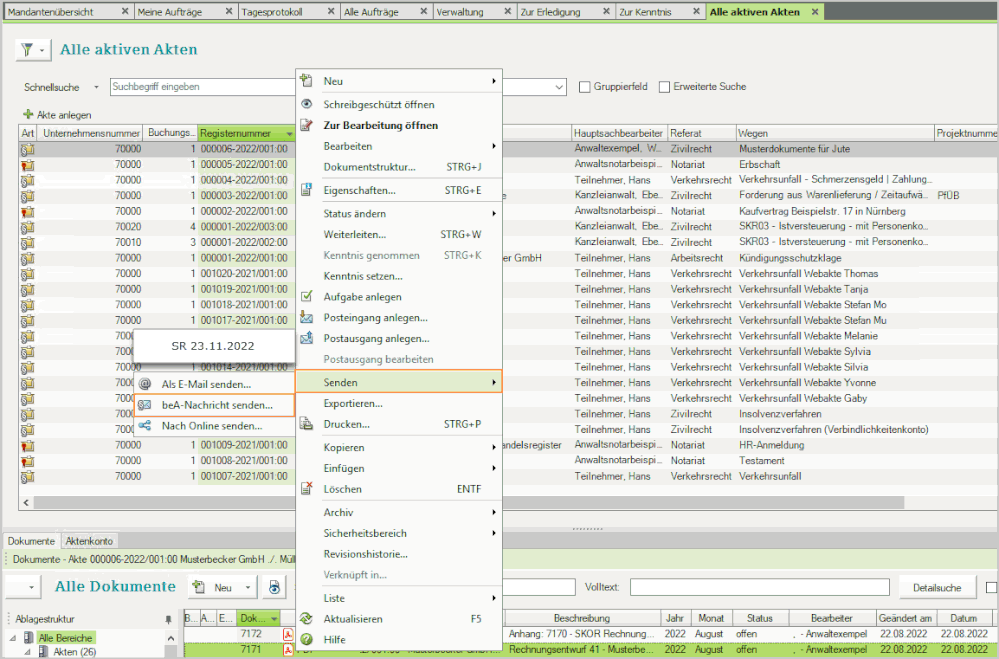Click the filter funnel icon
This screenshot has height=659, width=999.
27,50
